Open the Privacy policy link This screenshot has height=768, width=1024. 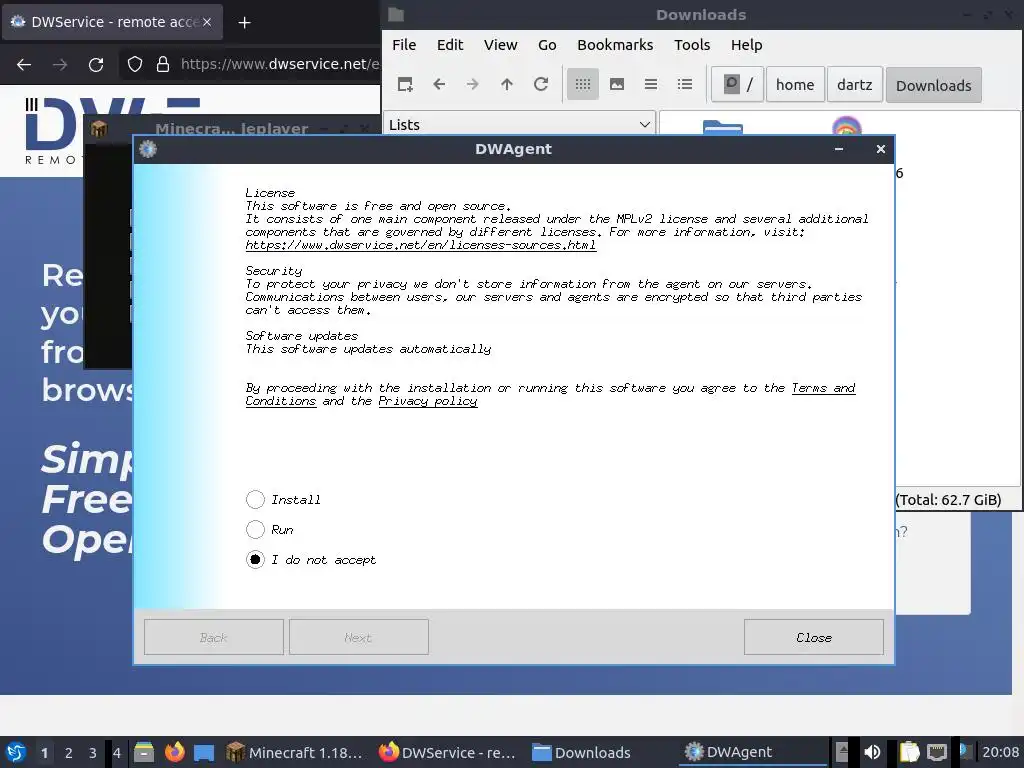pyautogui.click(x=428, y=401)
